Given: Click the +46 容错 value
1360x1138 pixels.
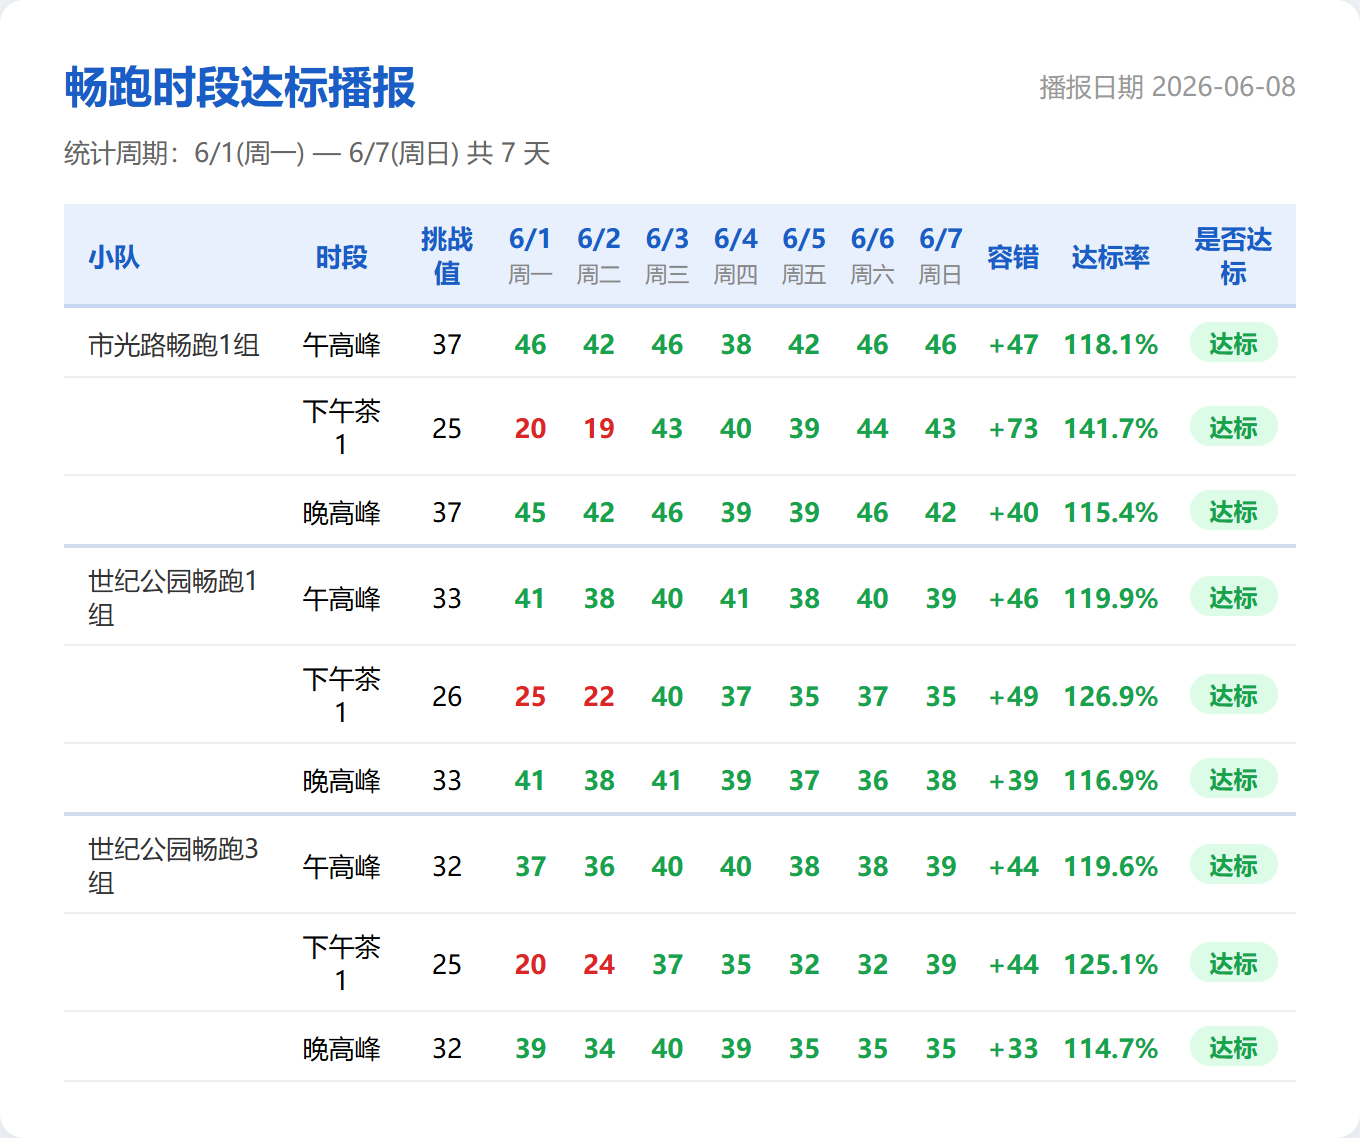Looking at the screenshot, I should tap(1013, 599).
